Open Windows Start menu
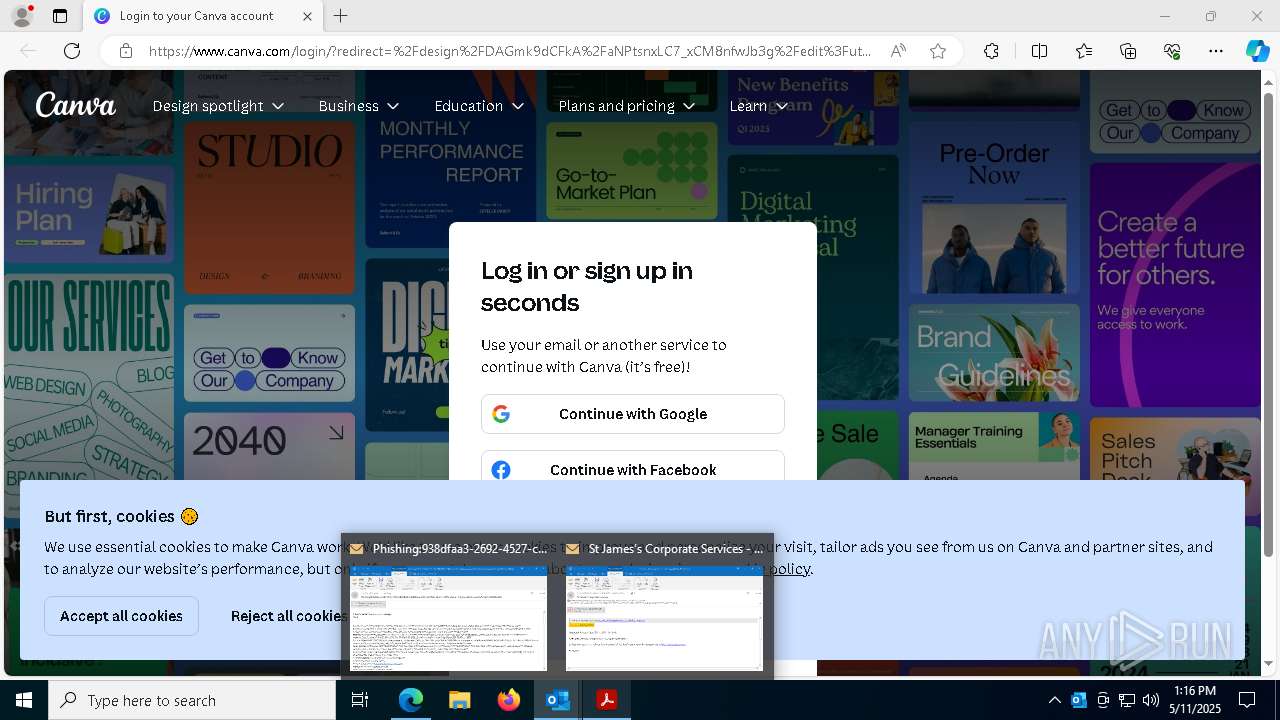 pyautogui.click(x=24, y=700)
